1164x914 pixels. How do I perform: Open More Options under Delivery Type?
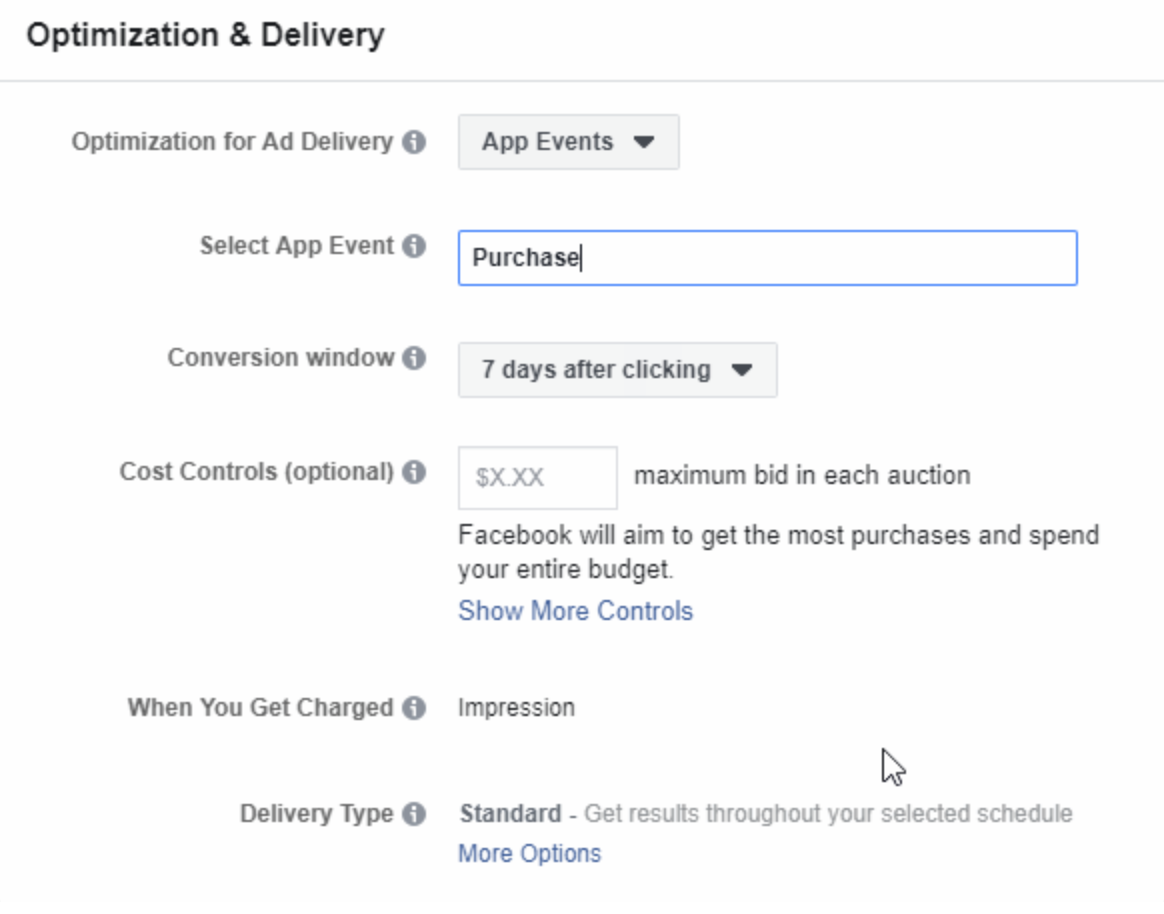tap(529, 854)
